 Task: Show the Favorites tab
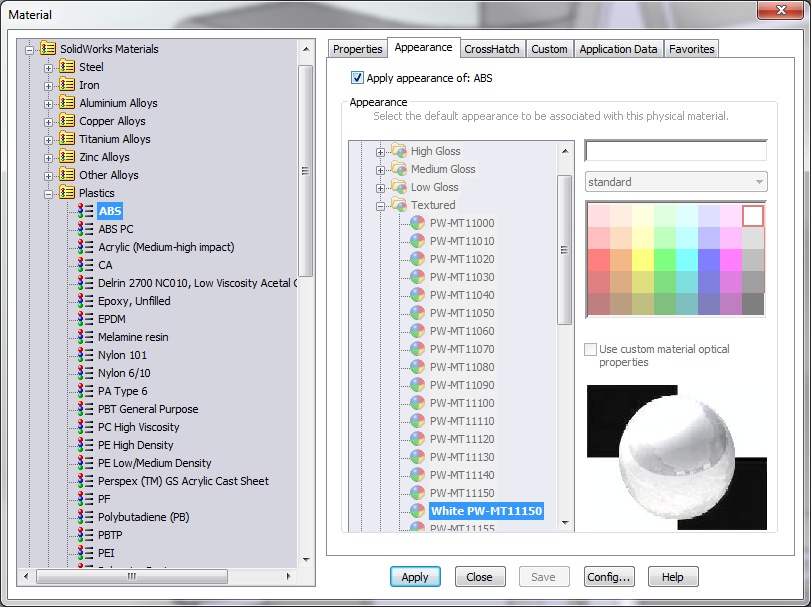[692, 49]
